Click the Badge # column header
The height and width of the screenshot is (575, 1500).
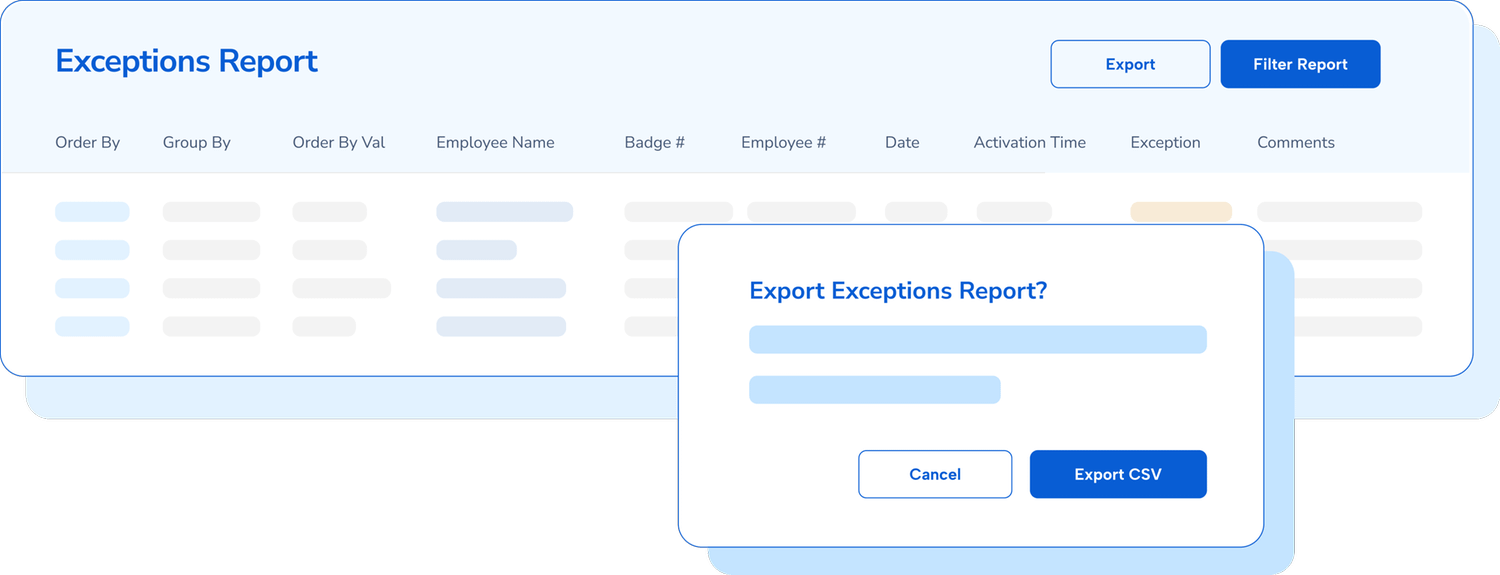pyautogui.click(x=654, y=142)
